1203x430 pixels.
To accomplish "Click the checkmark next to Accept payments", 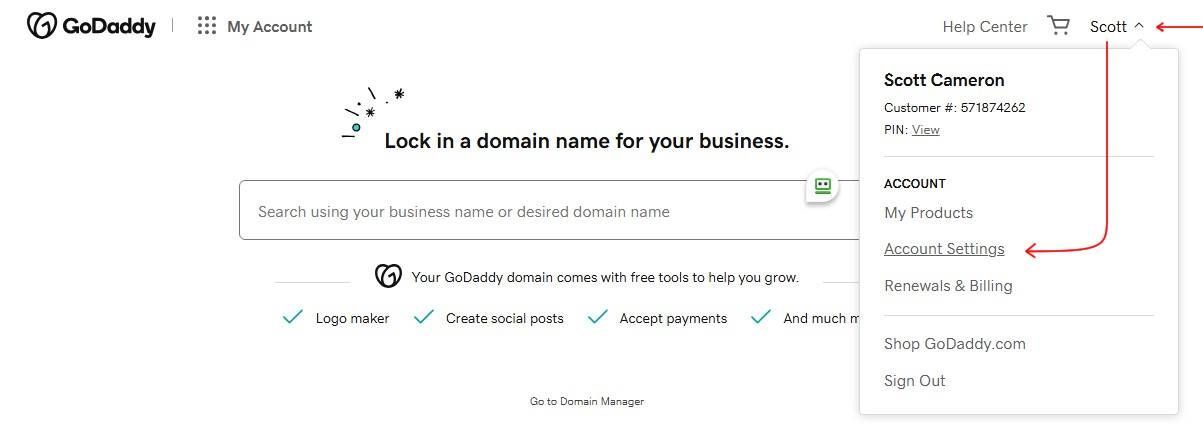I will pyautogui.click(x=598, y=317).
